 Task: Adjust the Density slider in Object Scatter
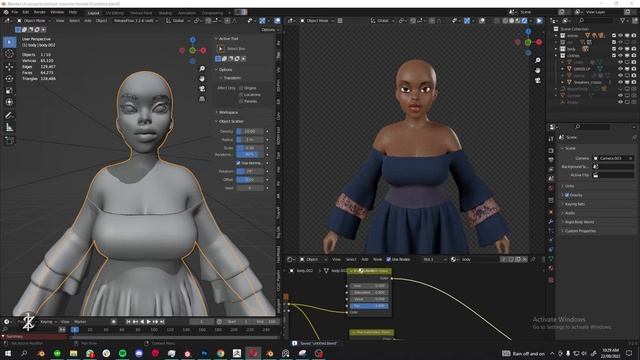point(250,131)
